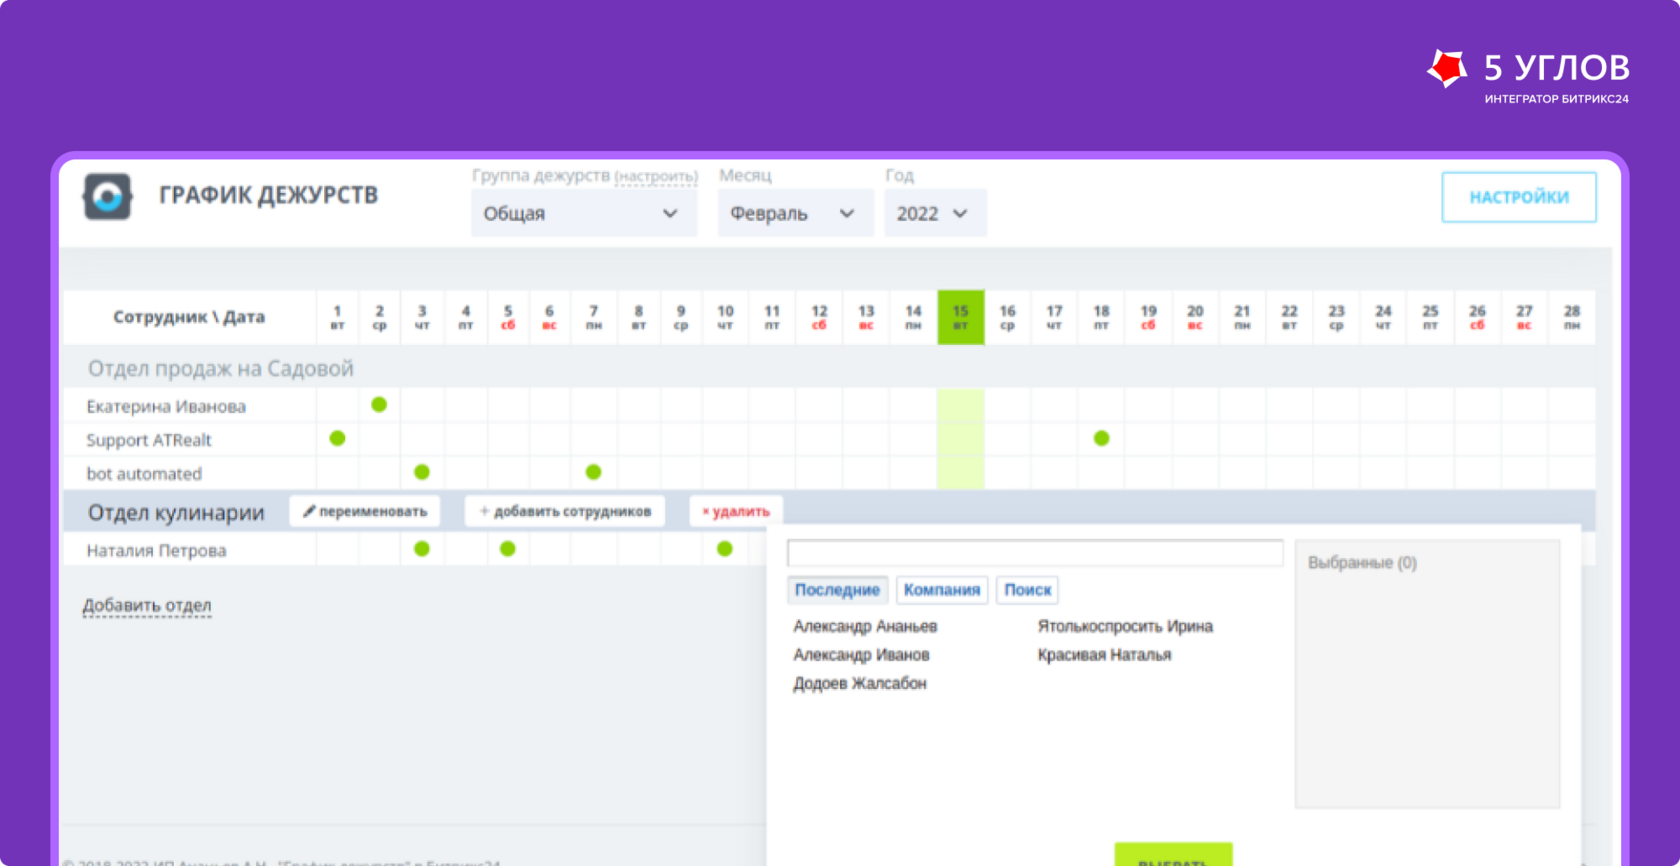Screen dimensions: 1680x866
Task: Click the pencil icon to rename Отдел кулинарии
Action: point(310,511)
